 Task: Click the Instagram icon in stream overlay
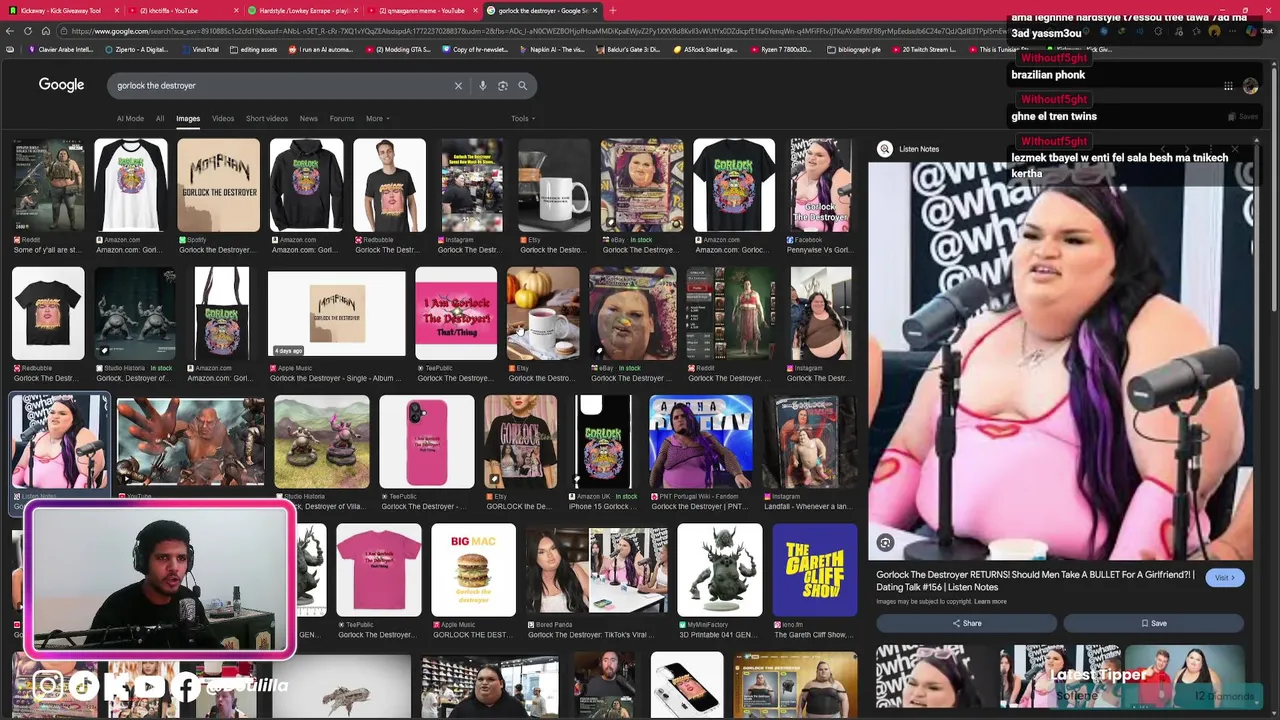tap(47, 686)
